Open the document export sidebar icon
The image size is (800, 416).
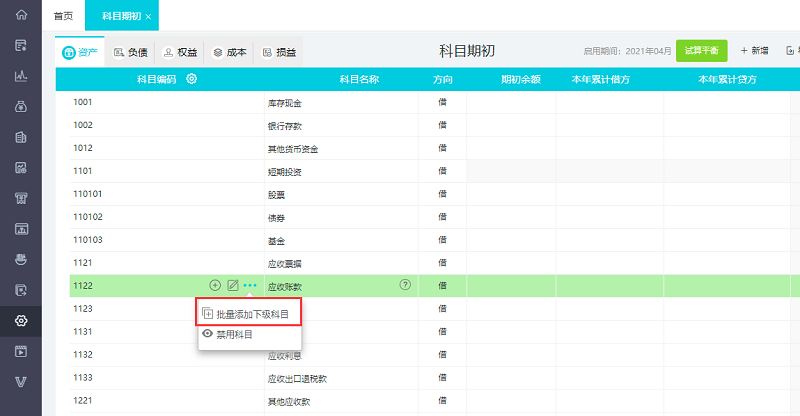click(x=21, y=290)
